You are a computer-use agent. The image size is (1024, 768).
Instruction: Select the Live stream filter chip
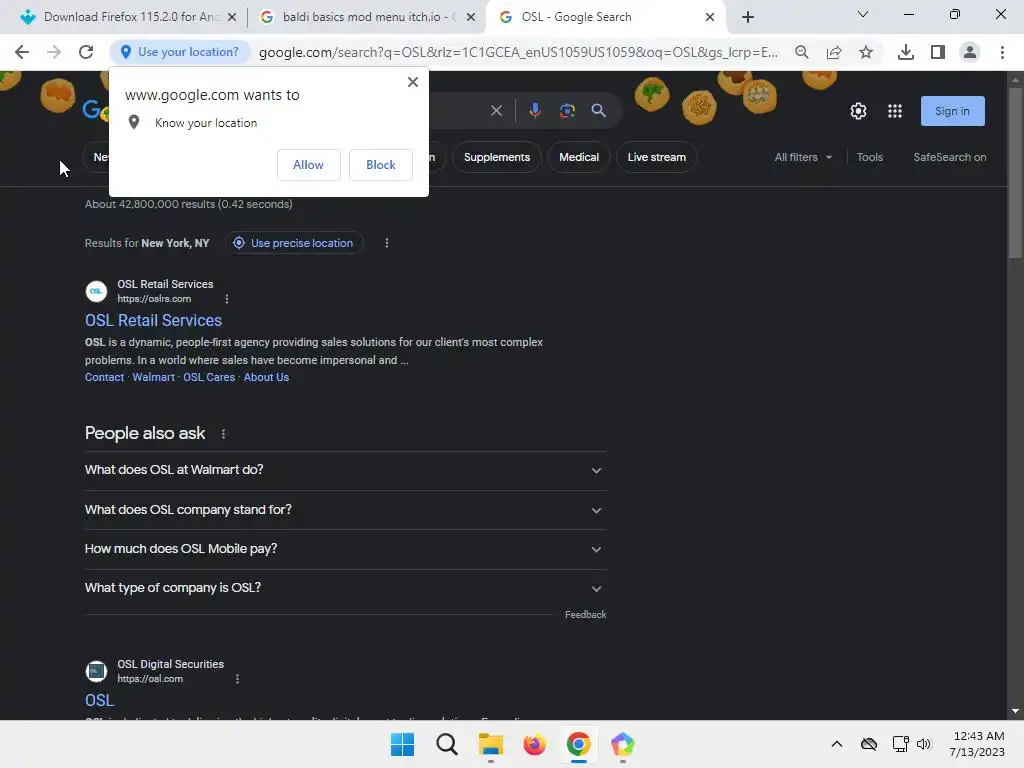(x=656, y=157)
